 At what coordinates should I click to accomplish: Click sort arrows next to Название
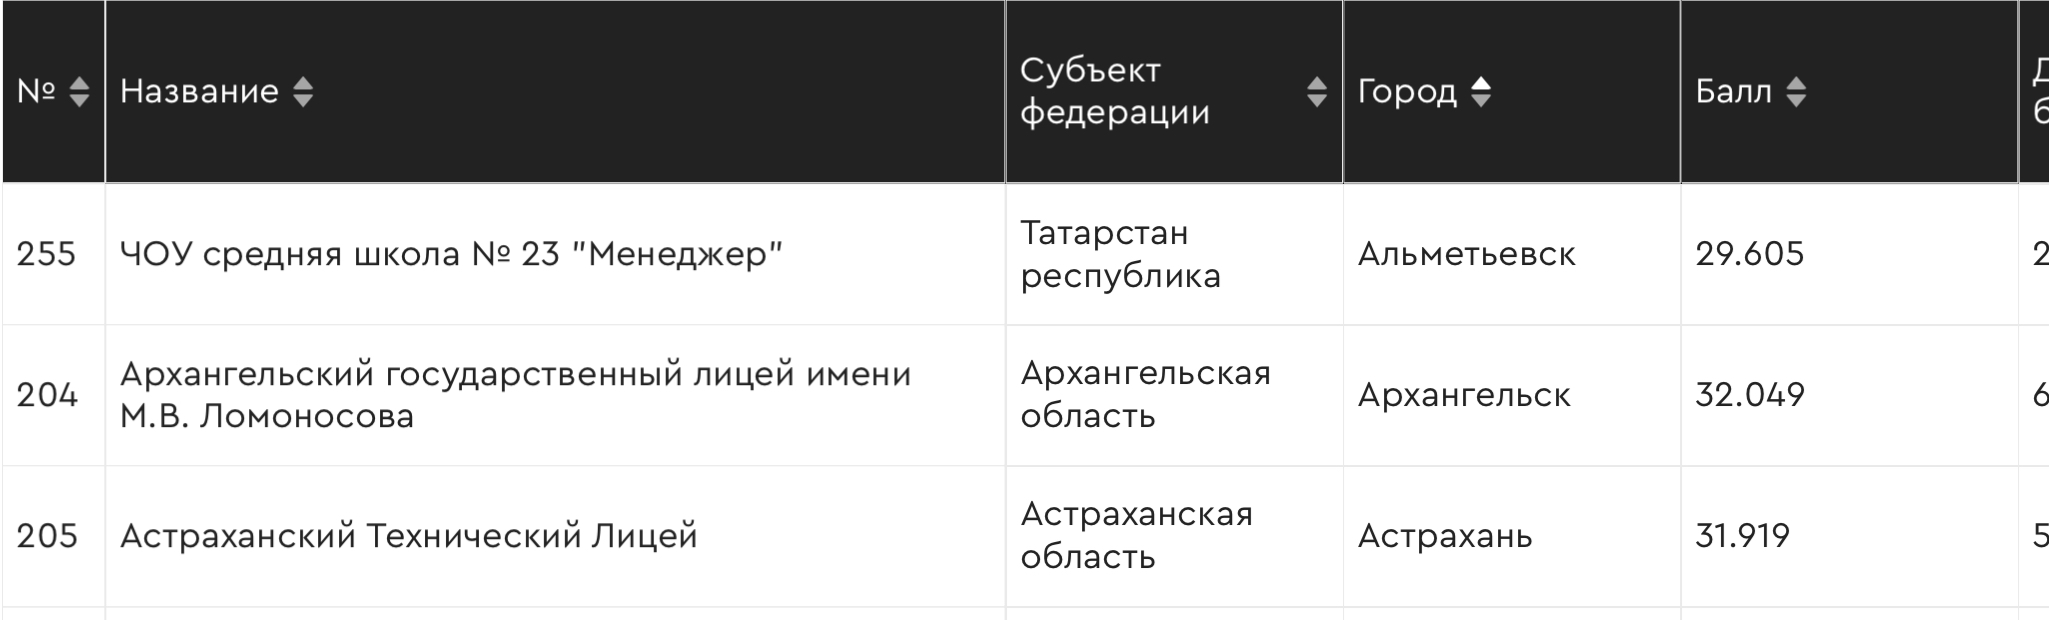(x=303, y=92)
